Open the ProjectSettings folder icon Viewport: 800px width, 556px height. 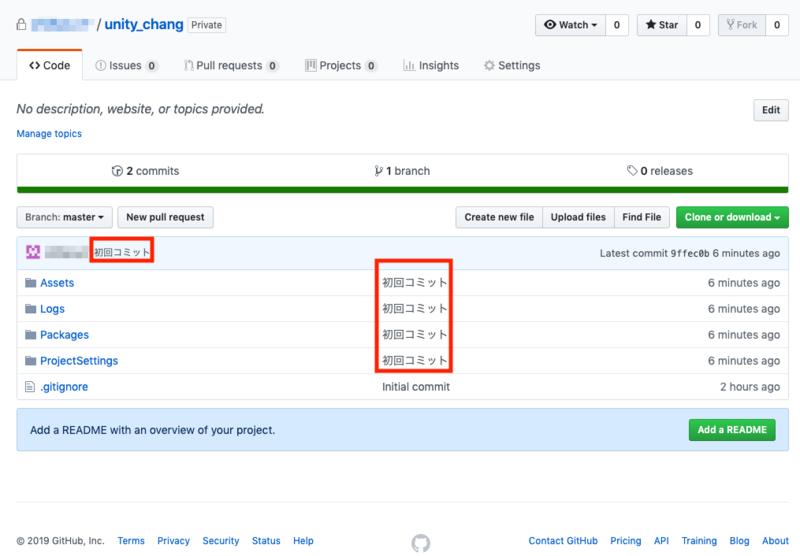[x=31, y=361]
